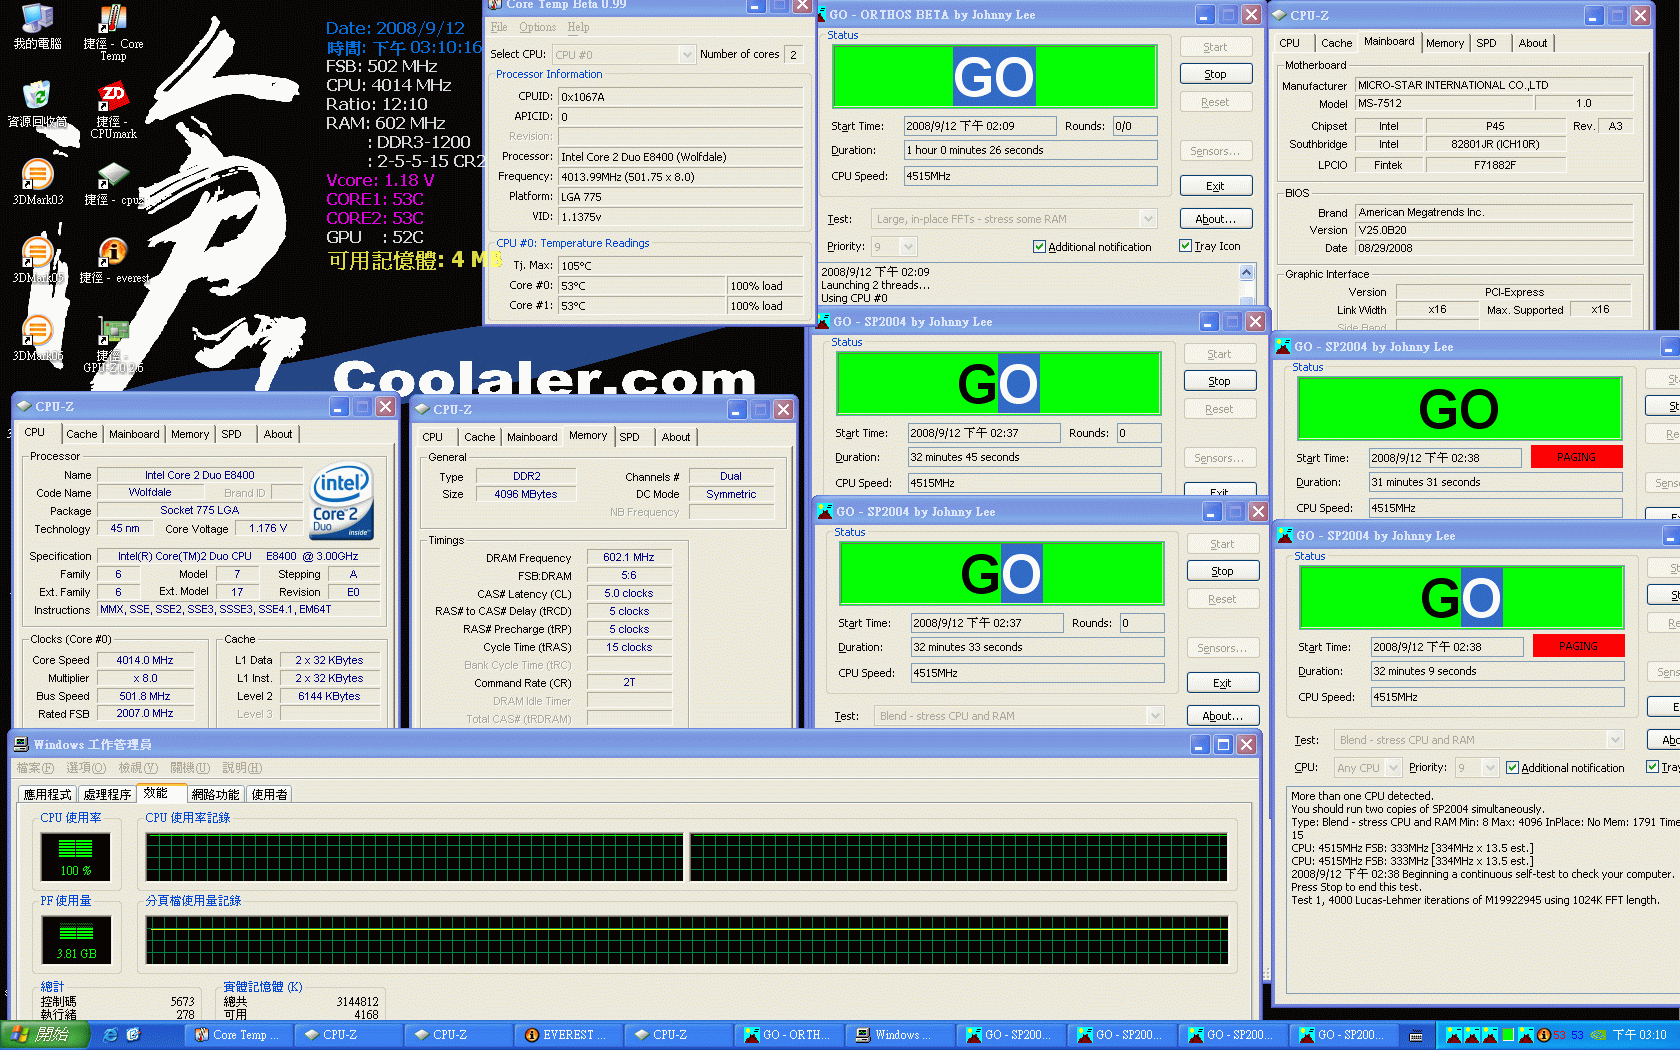This screenshot has height=1050, width=1680.
Task: Click the Exit button in ORTHOS
Action: pos(1215,186)
